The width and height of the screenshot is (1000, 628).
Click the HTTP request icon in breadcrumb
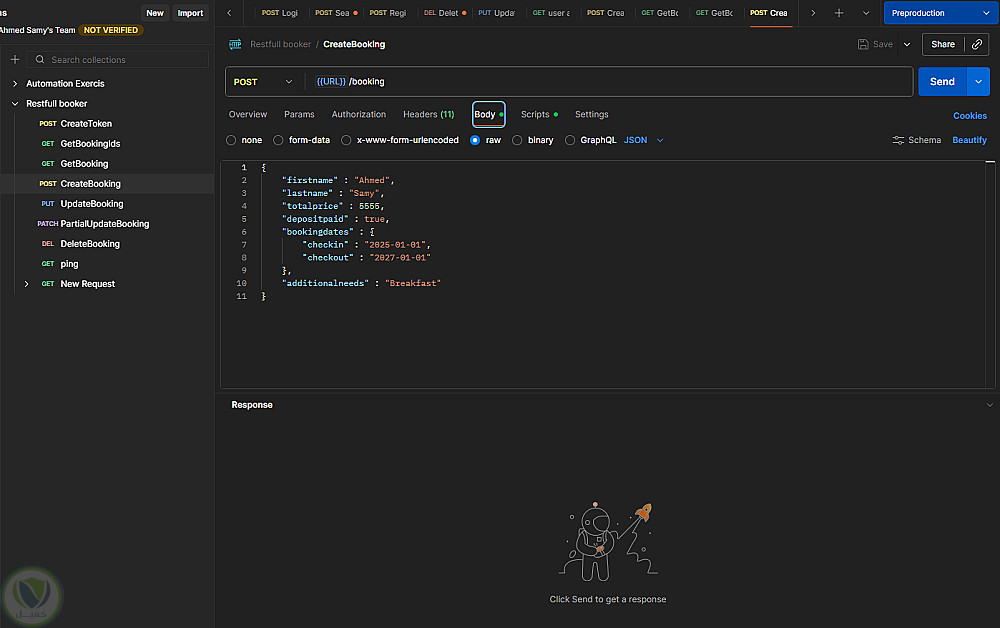(x=236, y=44)
